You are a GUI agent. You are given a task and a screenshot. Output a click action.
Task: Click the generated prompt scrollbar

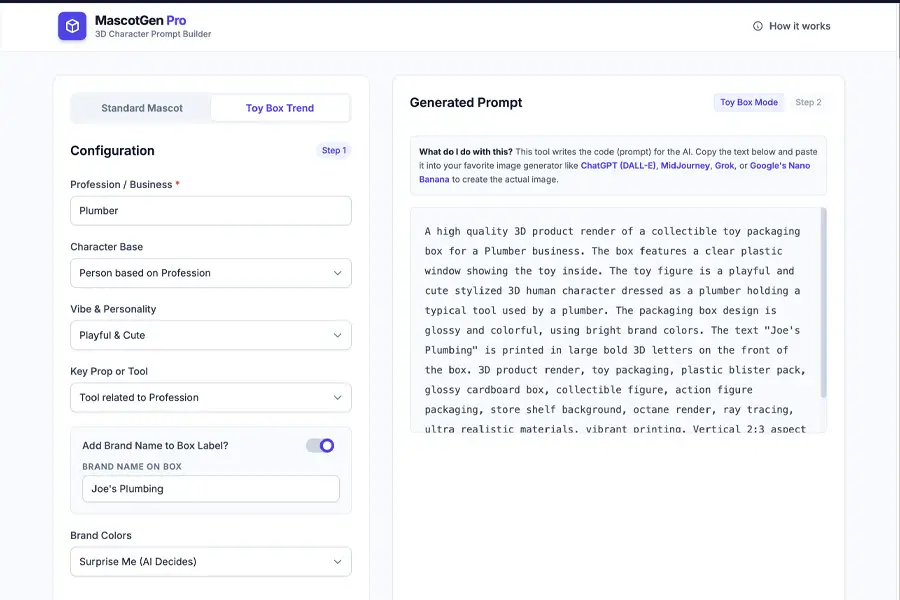tap(823, 290)
